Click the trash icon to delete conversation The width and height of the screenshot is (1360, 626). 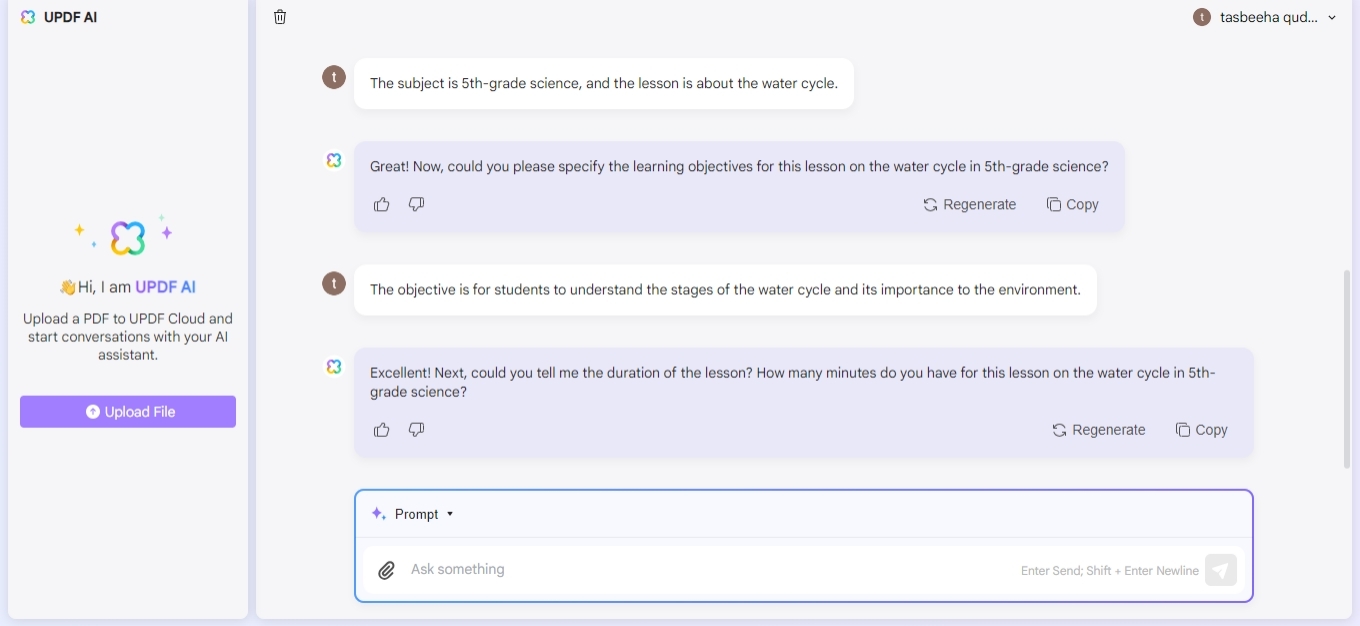[x=280, y=17]
